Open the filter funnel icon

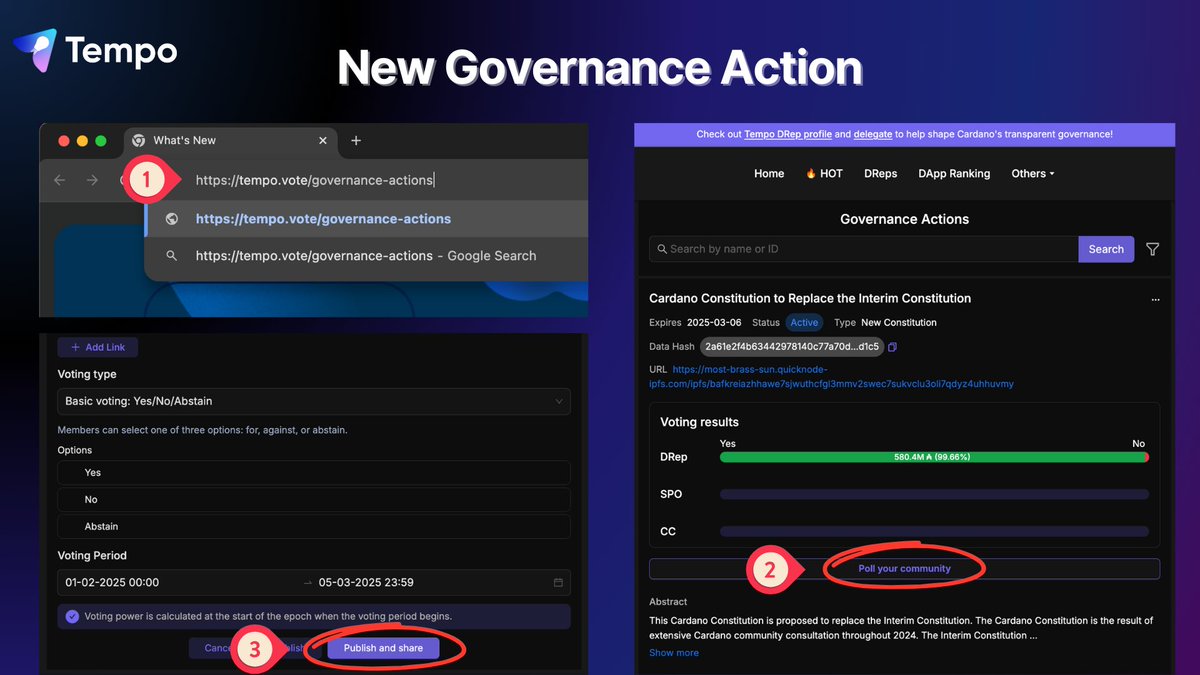(1152, 249)
